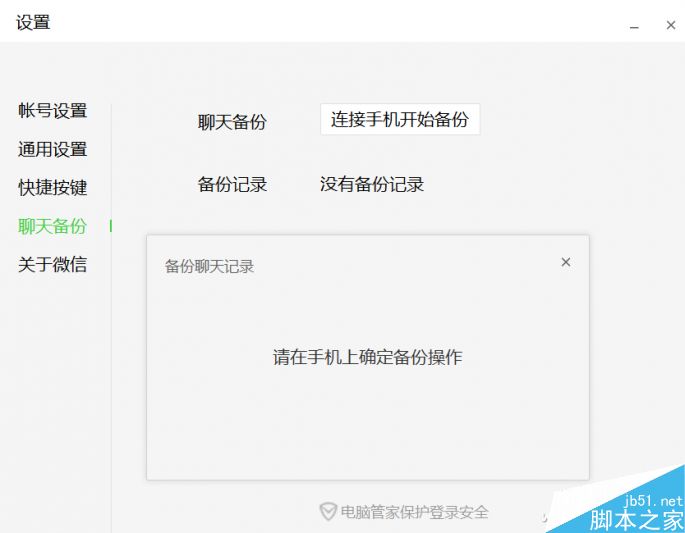The height and width of the screenshot is (533, 685).
Task: Click the 电脑管家保护登录安全 text
Action: pyautogui.click(x=414, y=512)
